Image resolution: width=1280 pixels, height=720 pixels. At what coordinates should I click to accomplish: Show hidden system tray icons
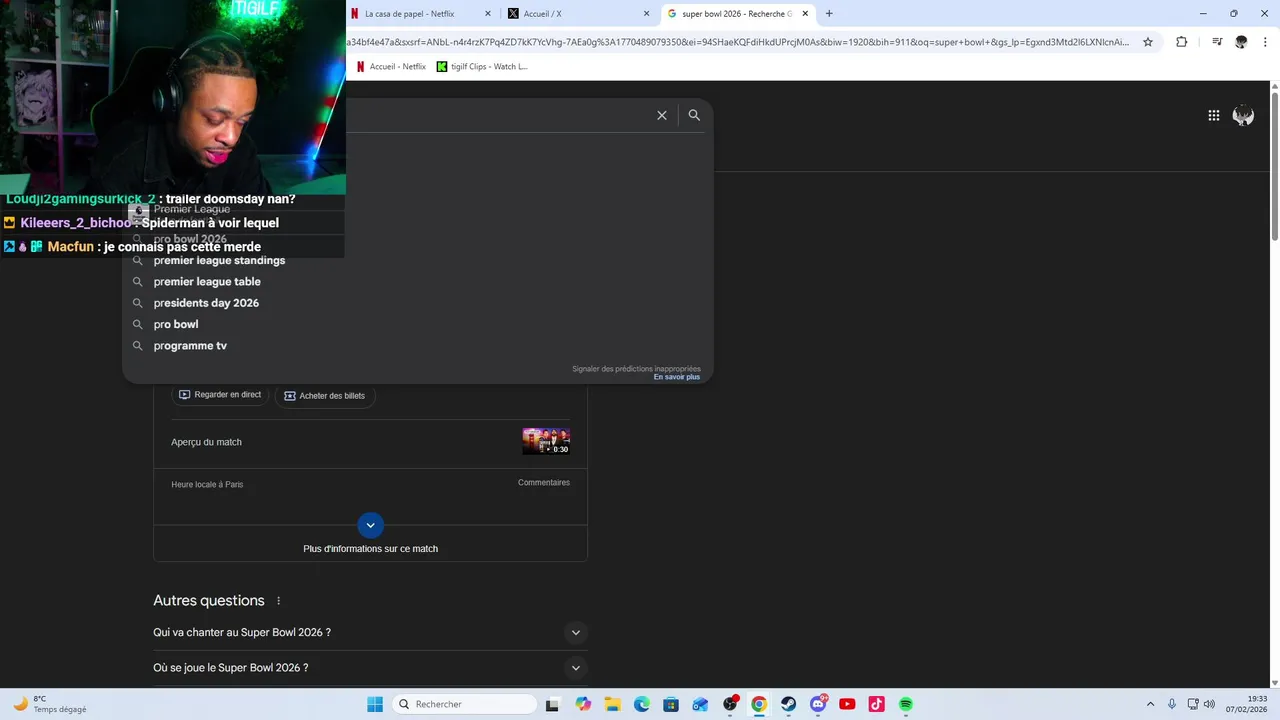(x=1150, y=704)
